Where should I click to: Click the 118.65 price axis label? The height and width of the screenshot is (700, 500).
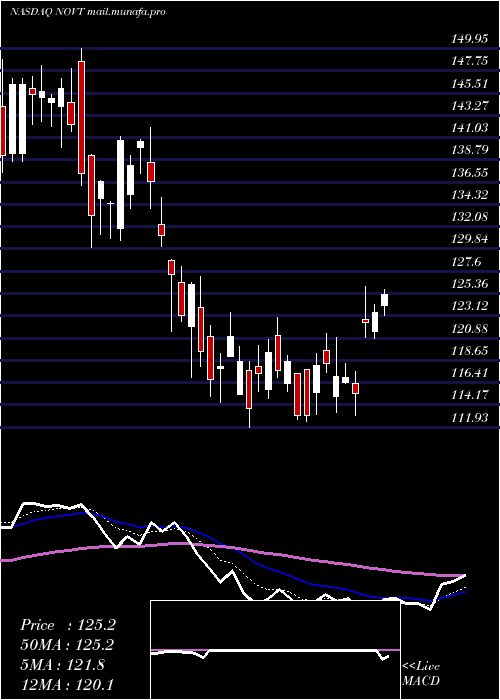(470, 350)
